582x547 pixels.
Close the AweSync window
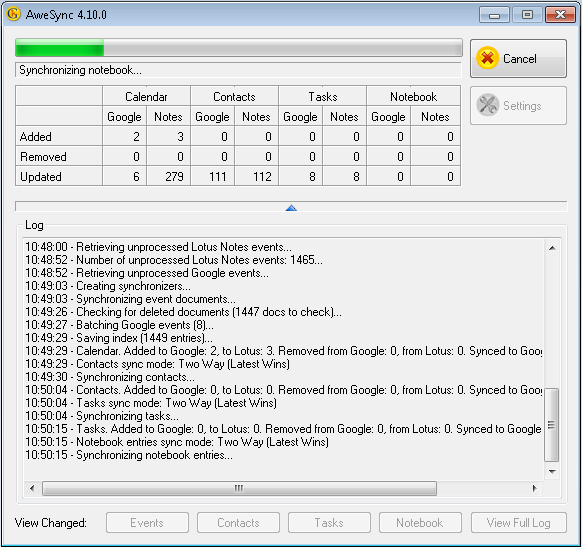pos(560,15)
